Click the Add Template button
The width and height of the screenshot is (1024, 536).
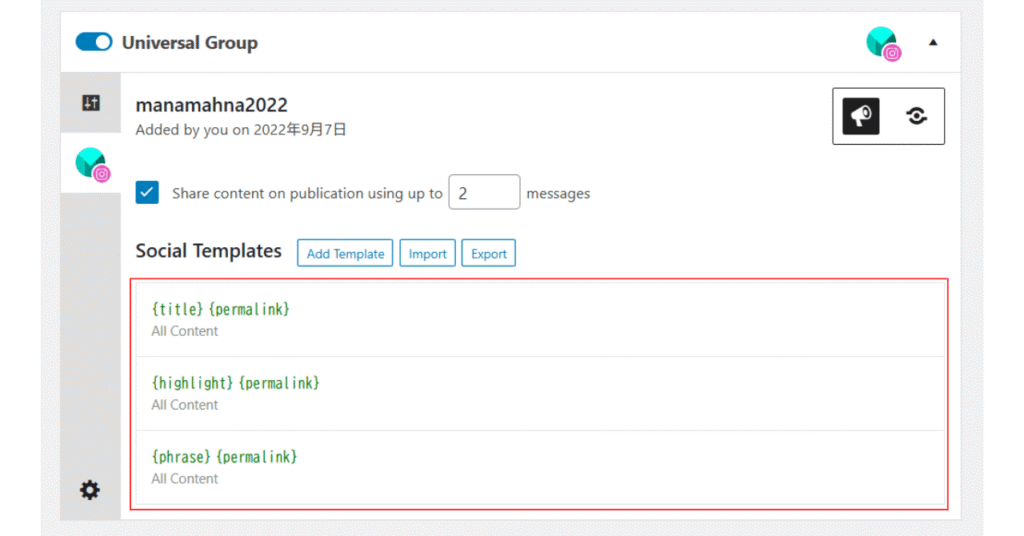pyautogui.click(x=345, y=253)
